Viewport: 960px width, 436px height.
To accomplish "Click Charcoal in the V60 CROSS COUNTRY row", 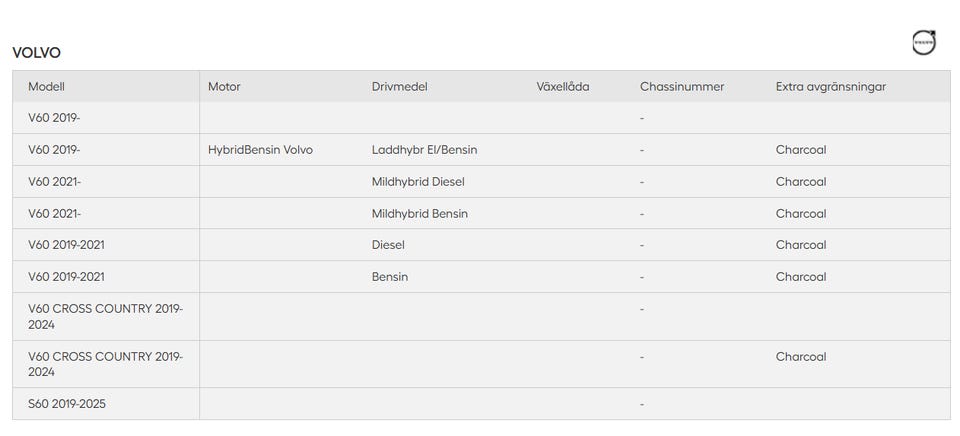I will [x=801, y=356].
